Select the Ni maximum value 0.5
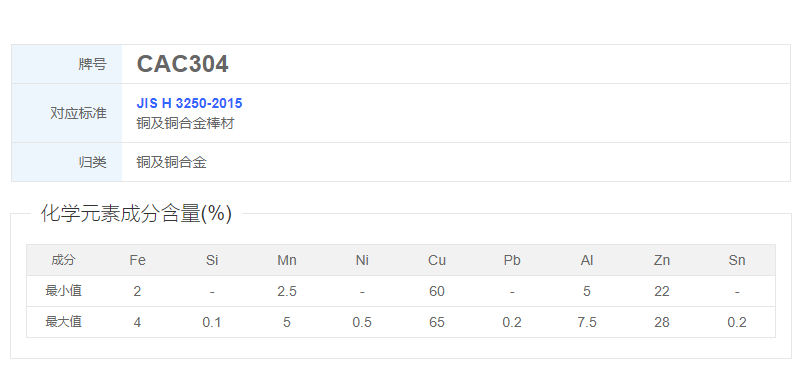800x385 pixels. tap(362, 323)
